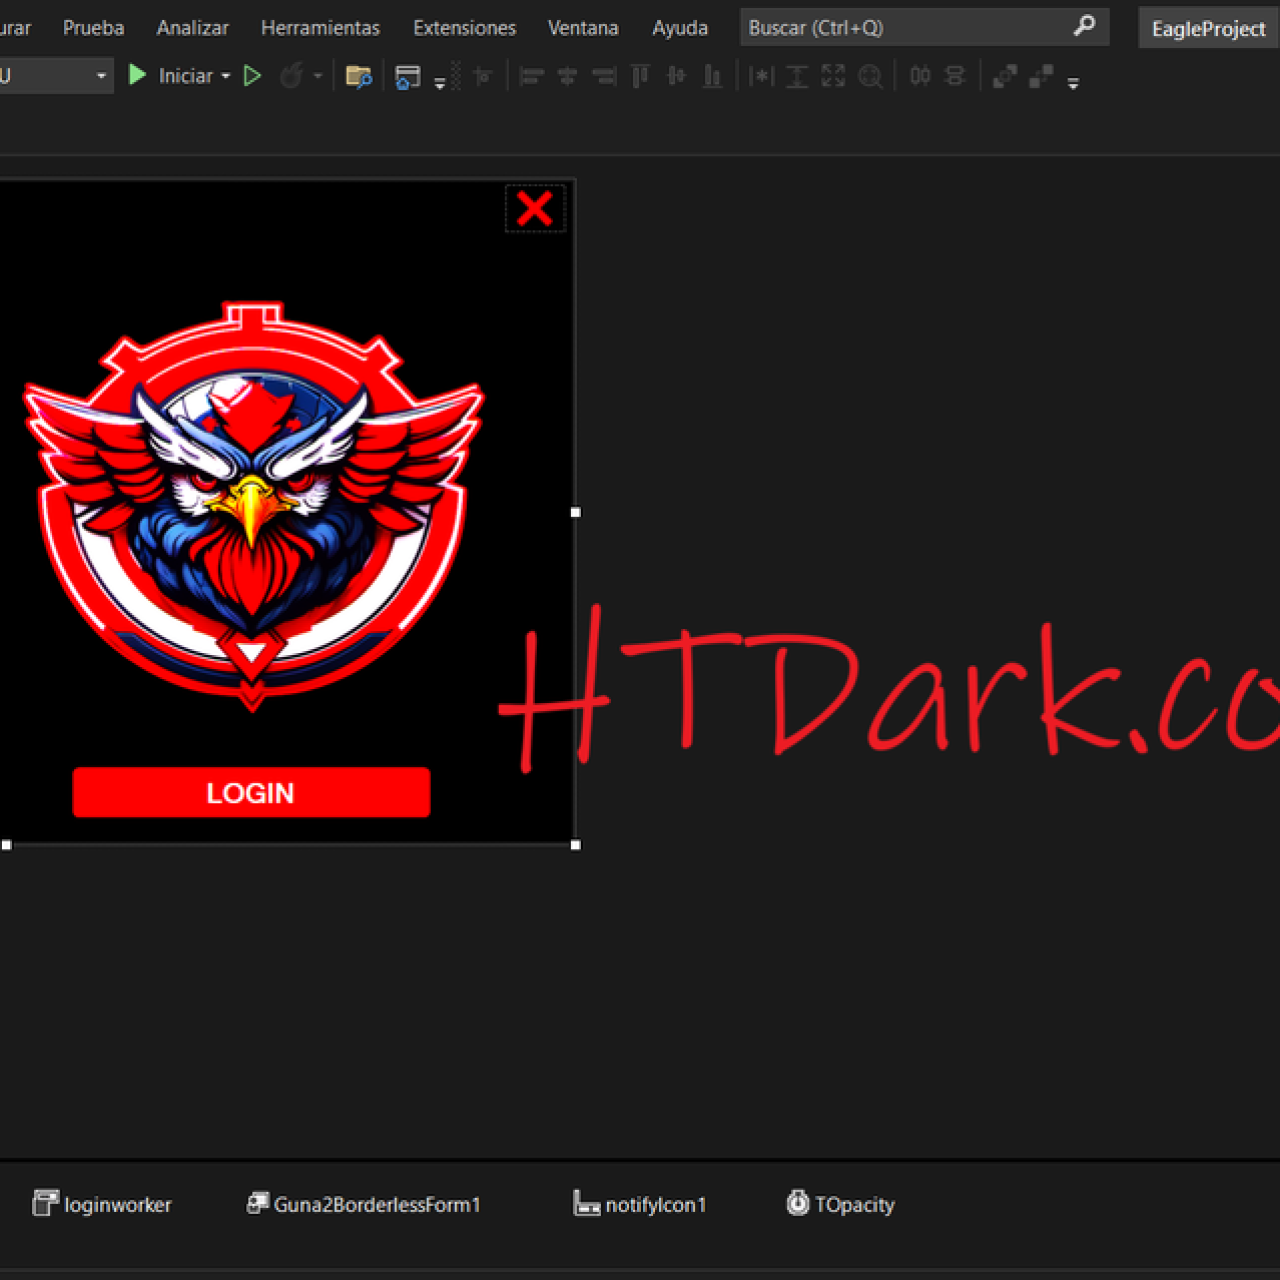1280x1280 pixels.
Task: Select the eagle logo picture box
Action: click(x=254, y=506)
